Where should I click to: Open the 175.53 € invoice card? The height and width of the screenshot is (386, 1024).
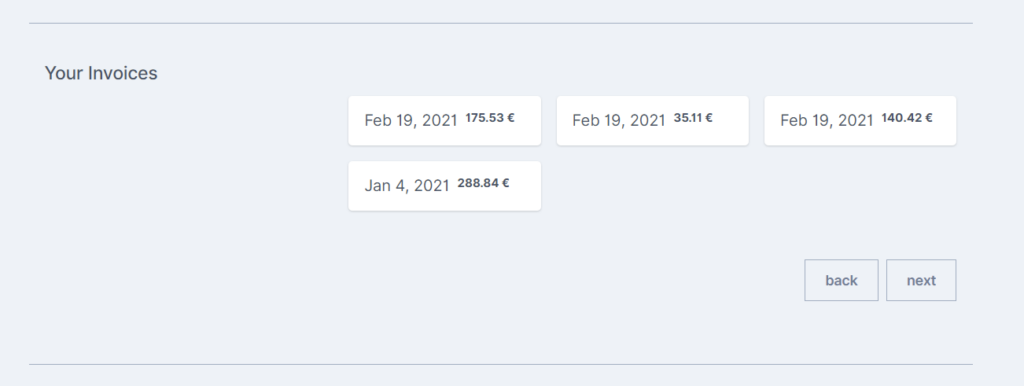(444, 121)
